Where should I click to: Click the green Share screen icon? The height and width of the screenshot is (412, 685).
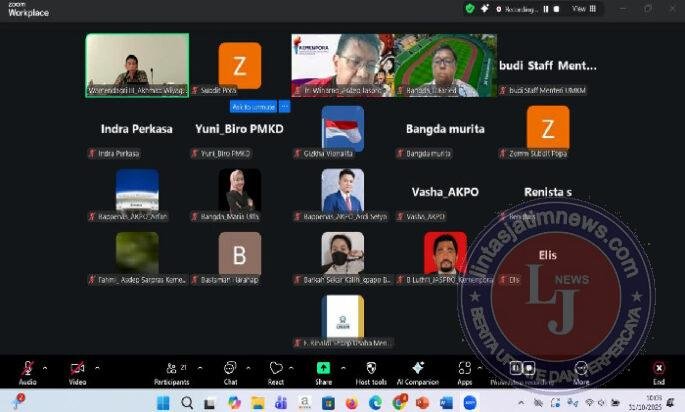pyautogui.click(x=323, y=369)
